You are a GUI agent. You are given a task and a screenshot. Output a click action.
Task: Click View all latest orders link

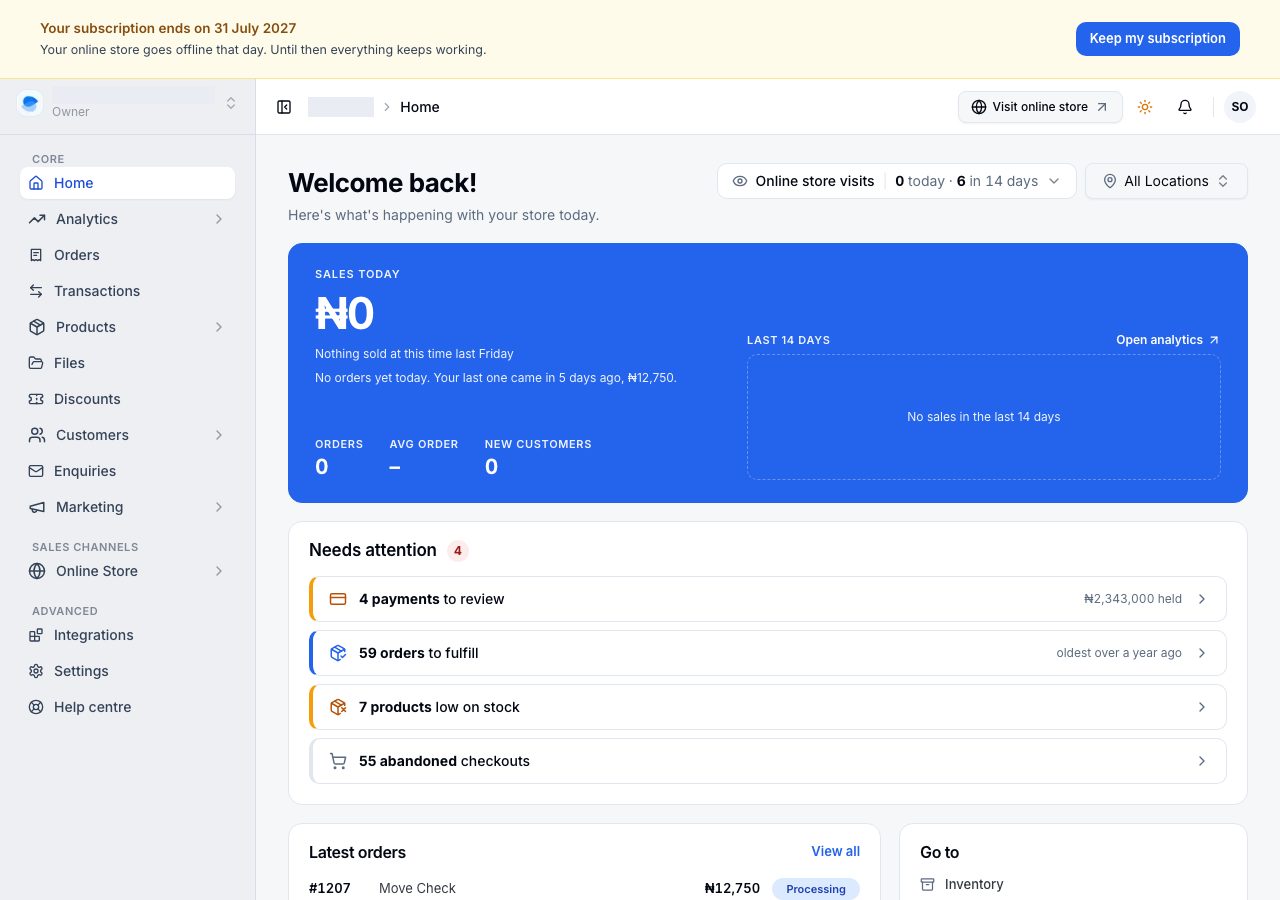click(x=835, y=851)
